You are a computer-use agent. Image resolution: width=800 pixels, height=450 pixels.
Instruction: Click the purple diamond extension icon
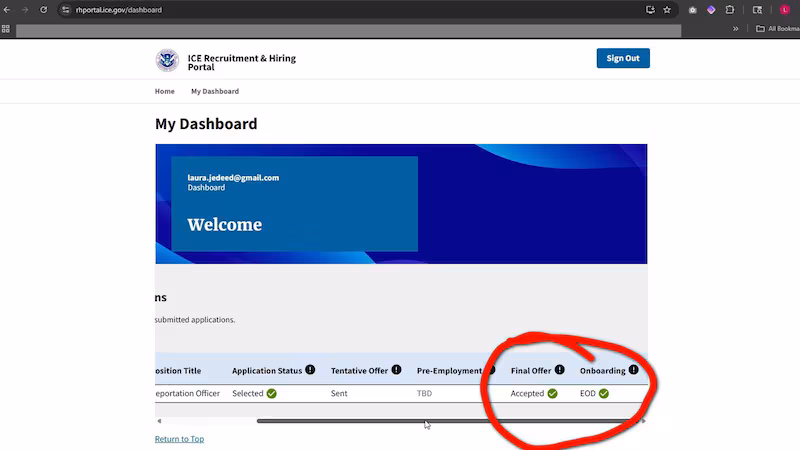[711, 10]
